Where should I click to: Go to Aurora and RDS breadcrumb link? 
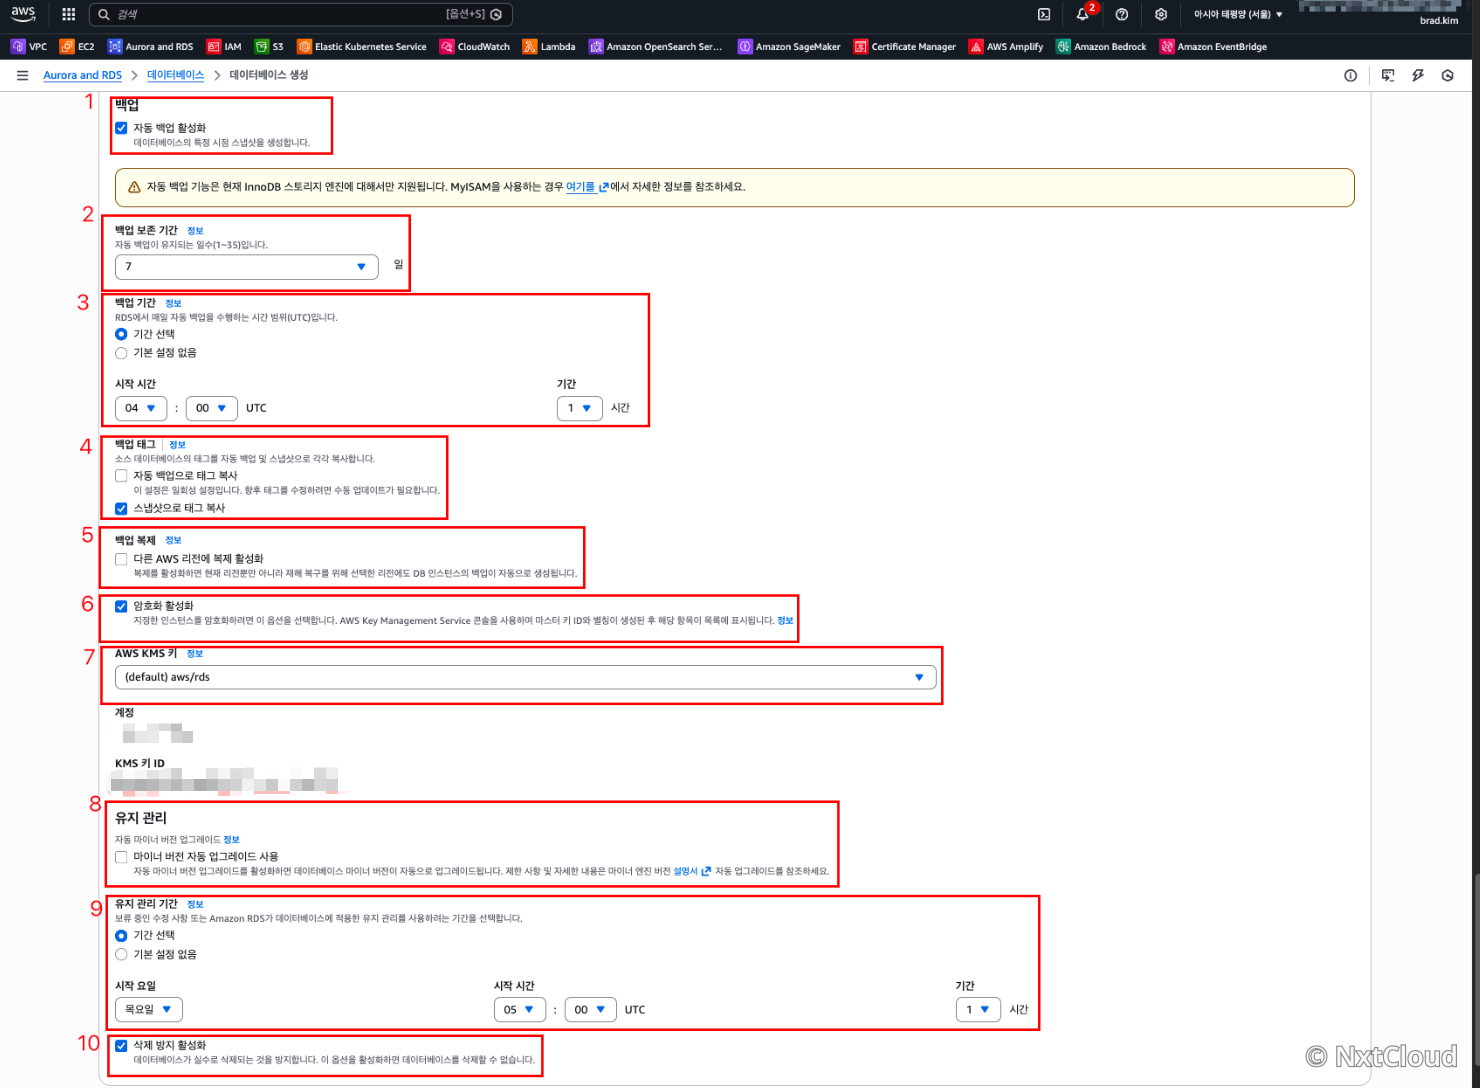pos(82,75)
